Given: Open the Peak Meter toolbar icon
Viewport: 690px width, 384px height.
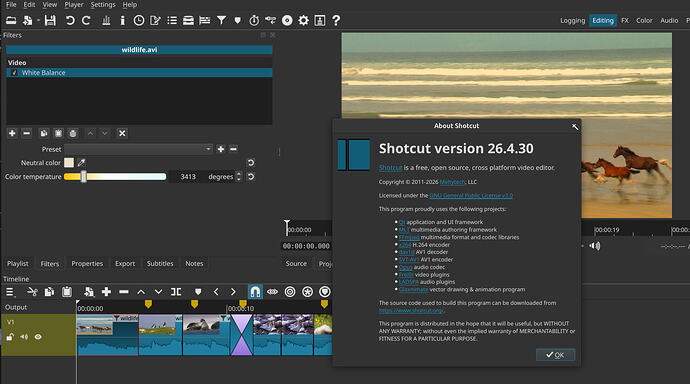Looking at the screenshot, I should pos(106,20).
